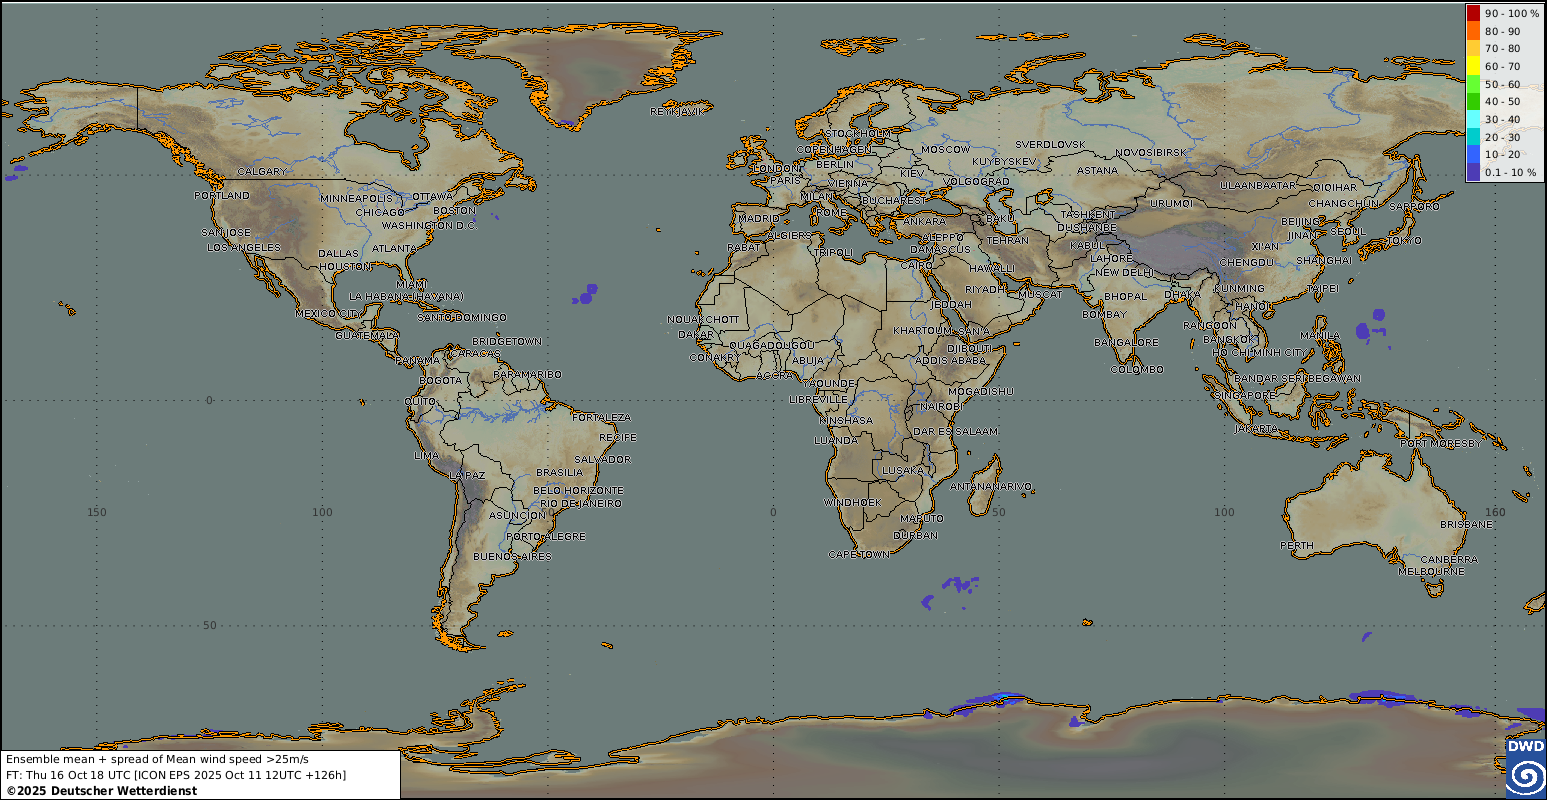
Task: Select the cyan 30 - 40 legend swatch
Action: (x=1473, y=120)
